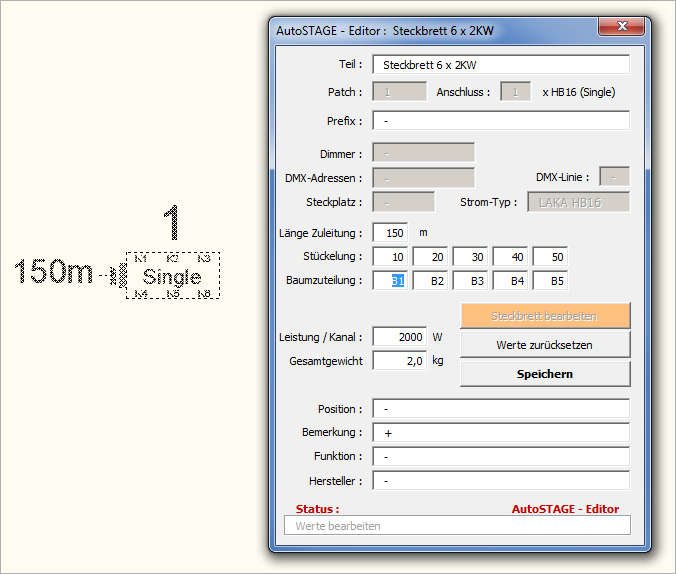
Task: Focus the Prefix text field
Action: (501, 121)
